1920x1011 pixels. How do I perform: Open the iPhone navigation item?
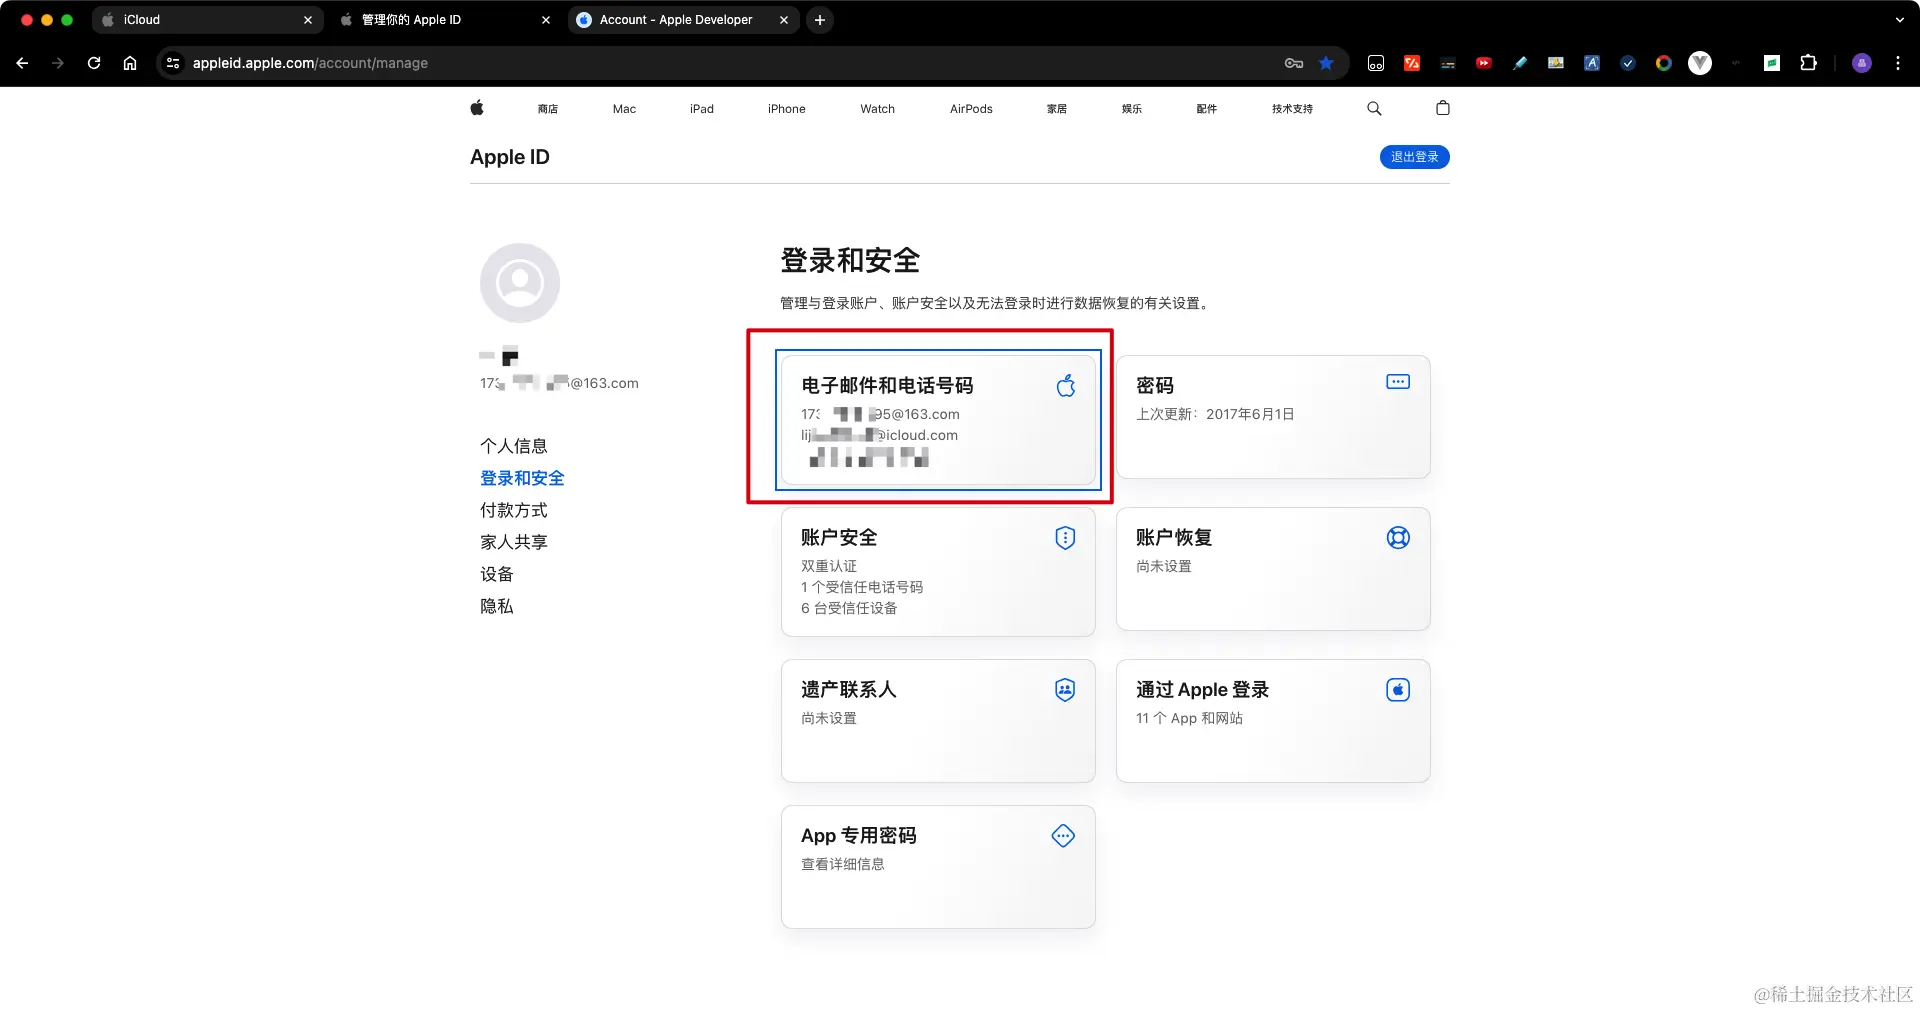(787, 109)
